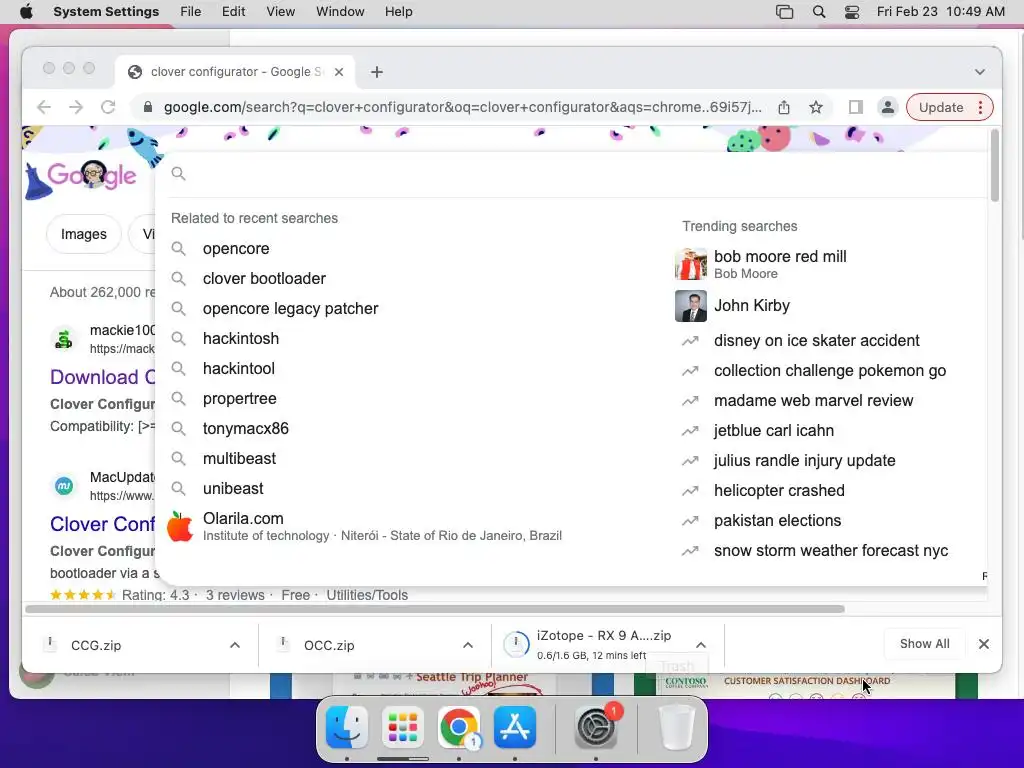Image resolution: width=1024 pixels, height=768 pixels.
Task: Open the File menu
Action: (x=191, y=12)
